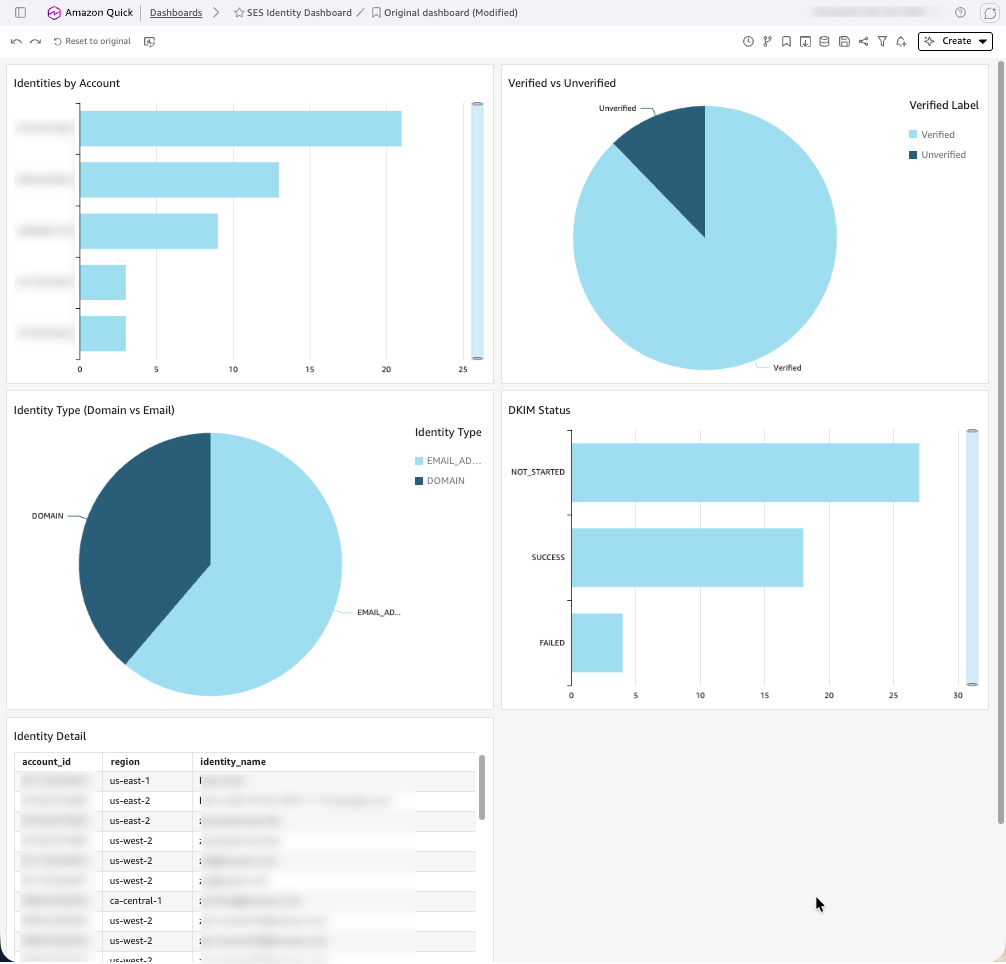Click the longest bar in Identities by Account
This screenshot has height=964, width=1006.
tap(241, 128)
